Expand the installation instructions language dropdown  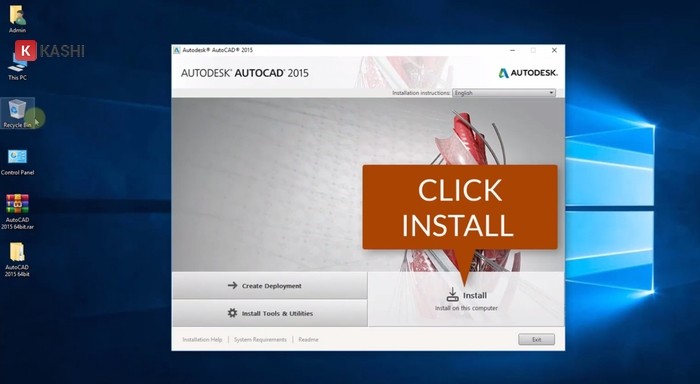point(504,93)
